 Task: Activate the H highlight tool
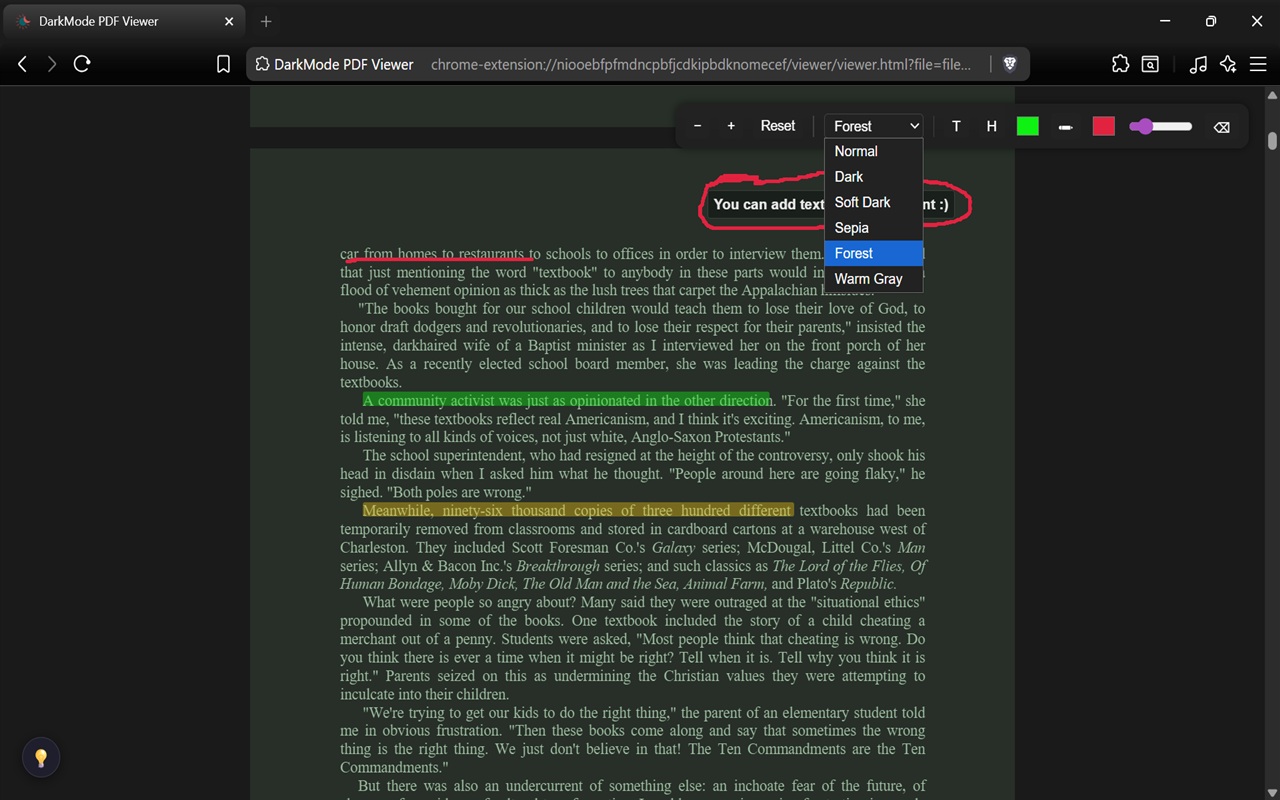(992, 126)
